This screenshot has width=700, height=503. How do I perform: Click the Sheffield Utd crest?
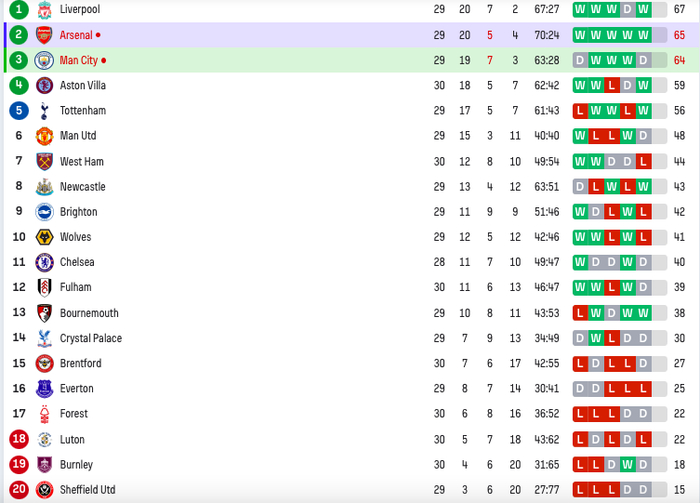[44, 489]
